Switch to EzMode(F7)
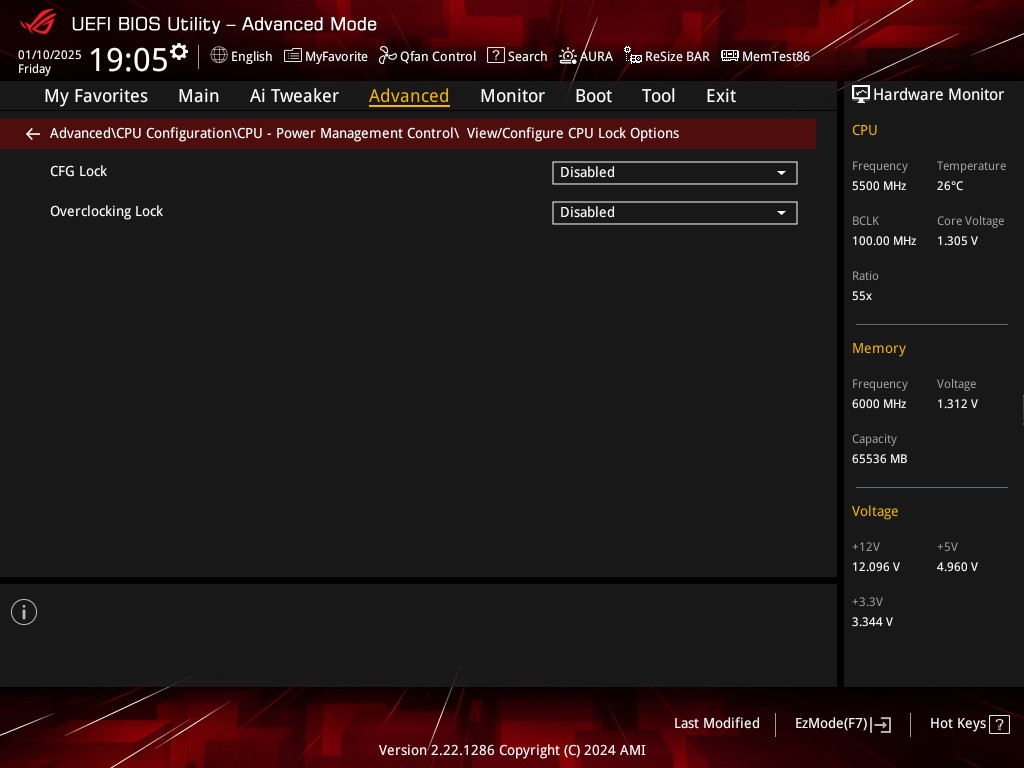1024x768 pixels. [x=842, y=724]
